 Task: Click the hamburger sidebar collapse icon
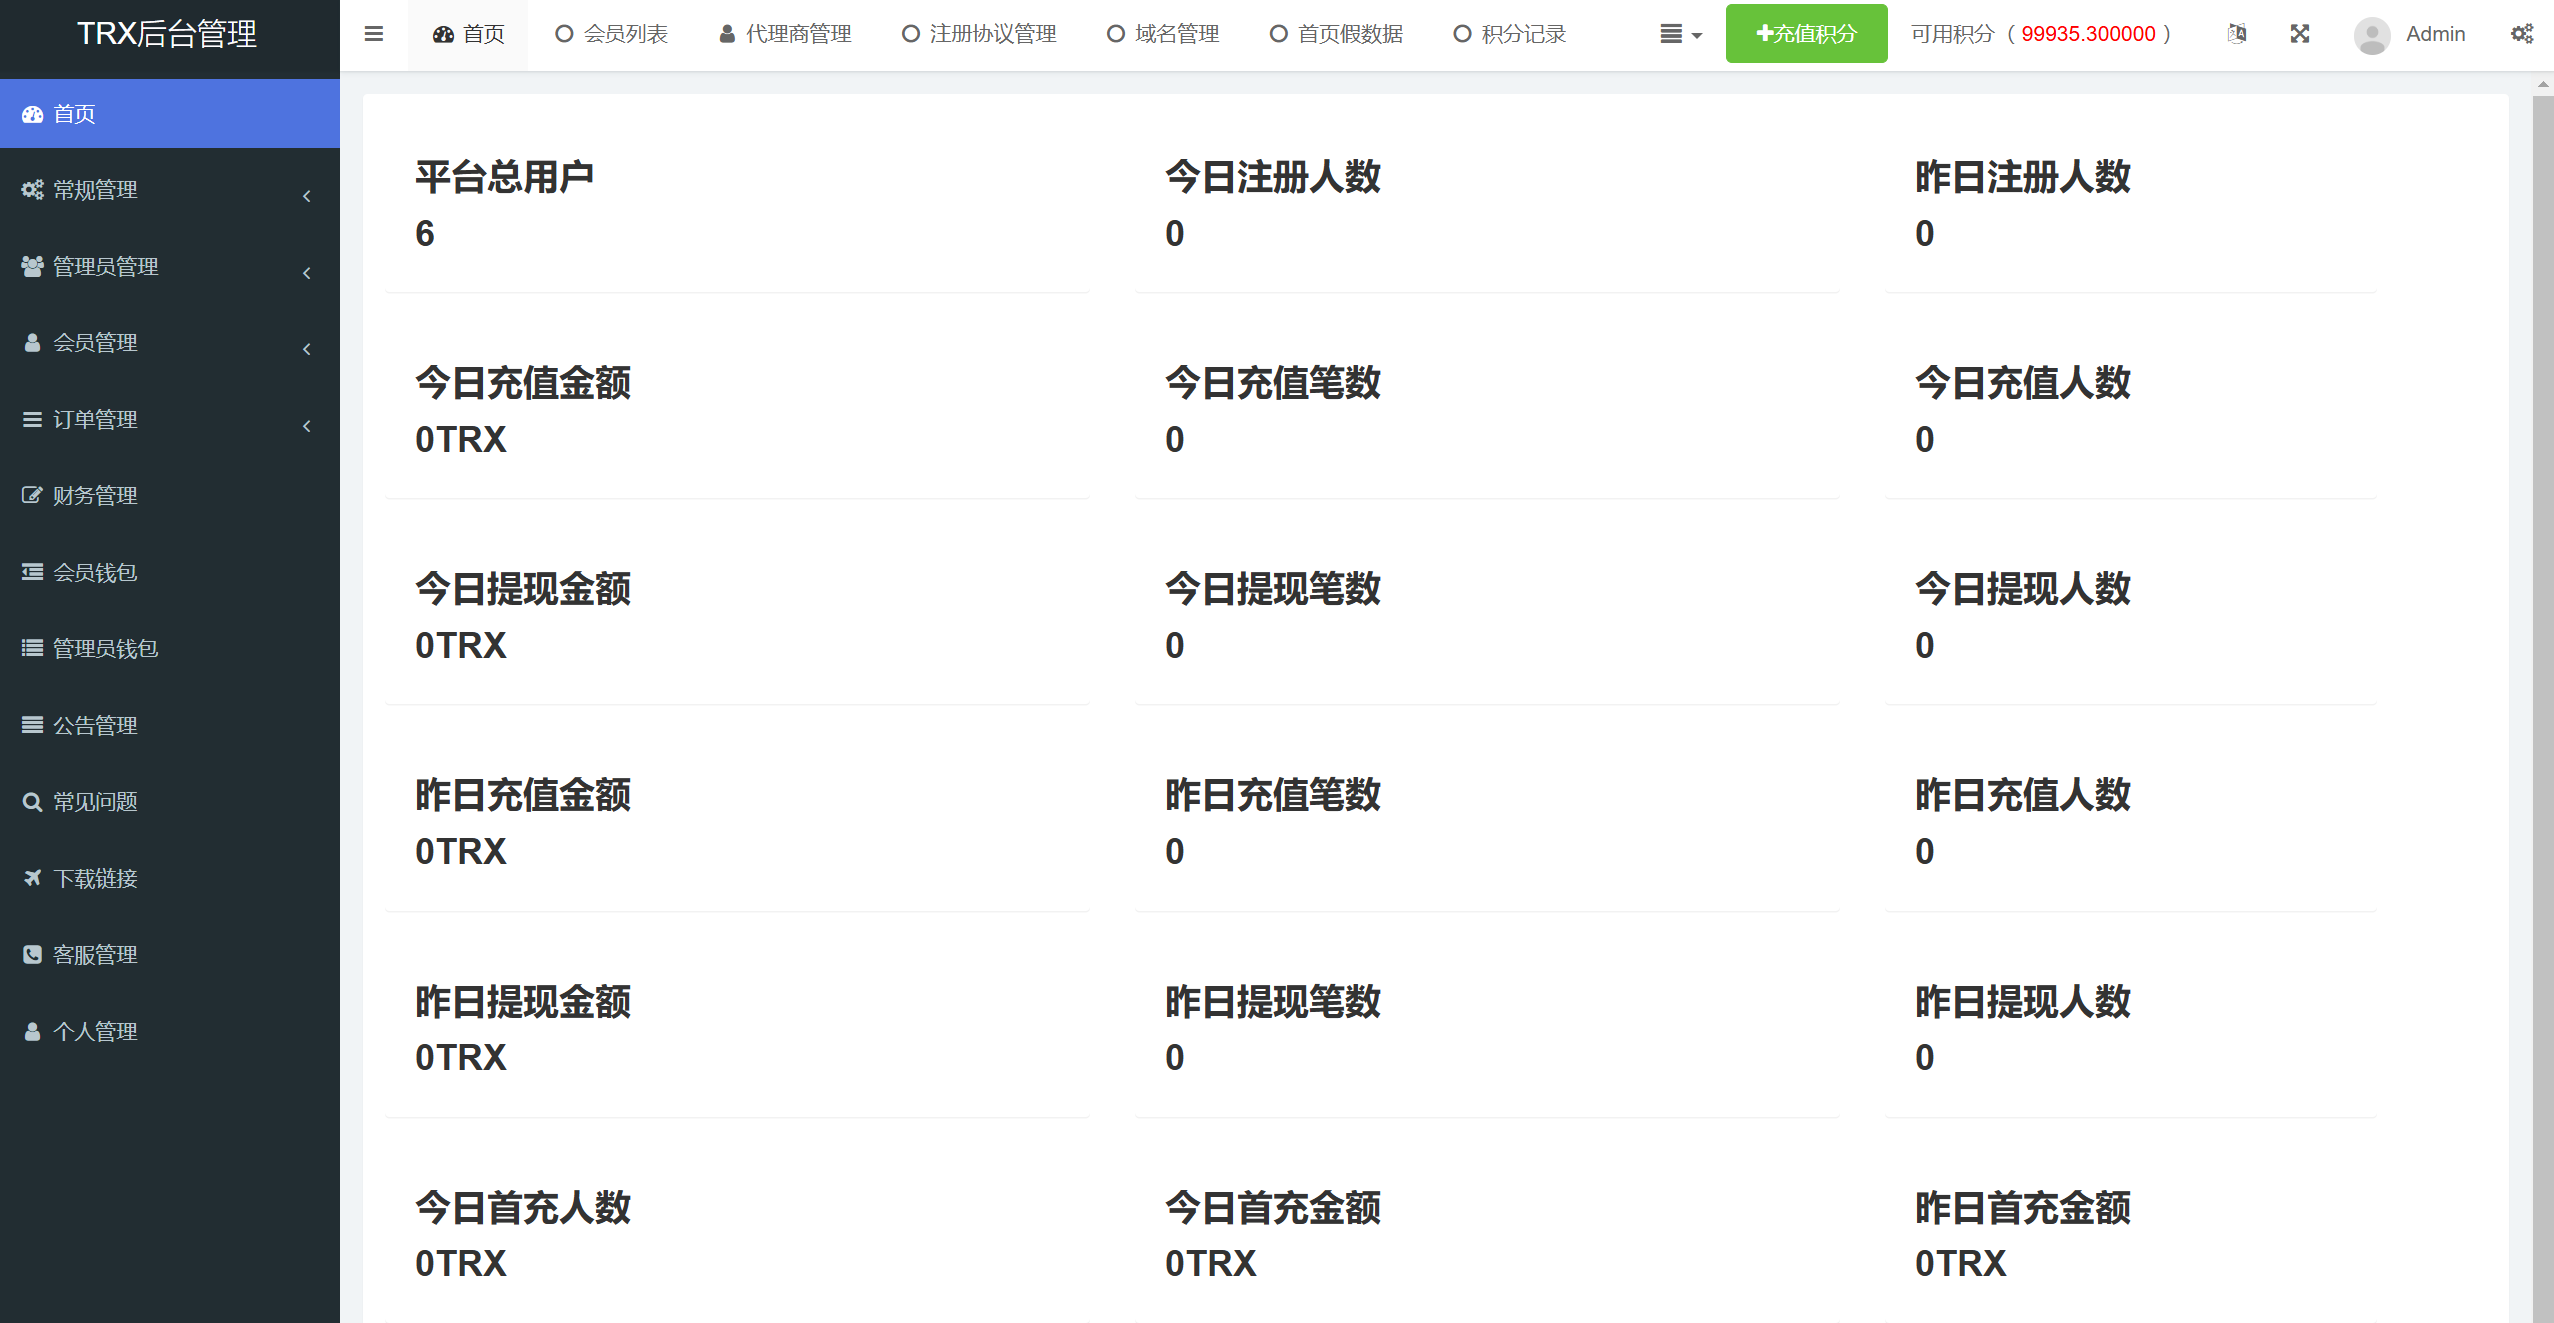click(x=374, y=34)
